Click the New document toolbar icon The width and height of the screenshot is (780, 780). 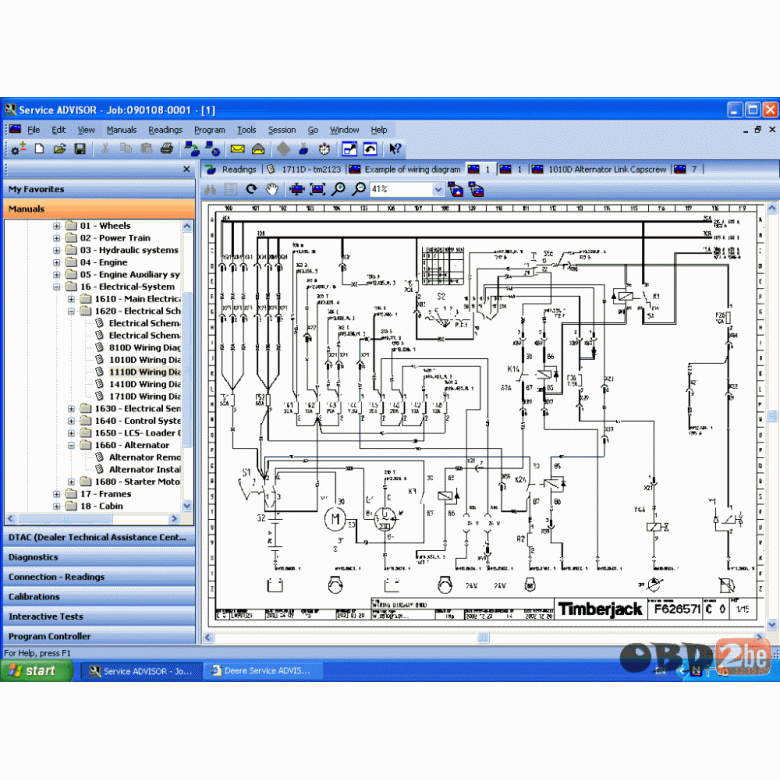point(39,149)
